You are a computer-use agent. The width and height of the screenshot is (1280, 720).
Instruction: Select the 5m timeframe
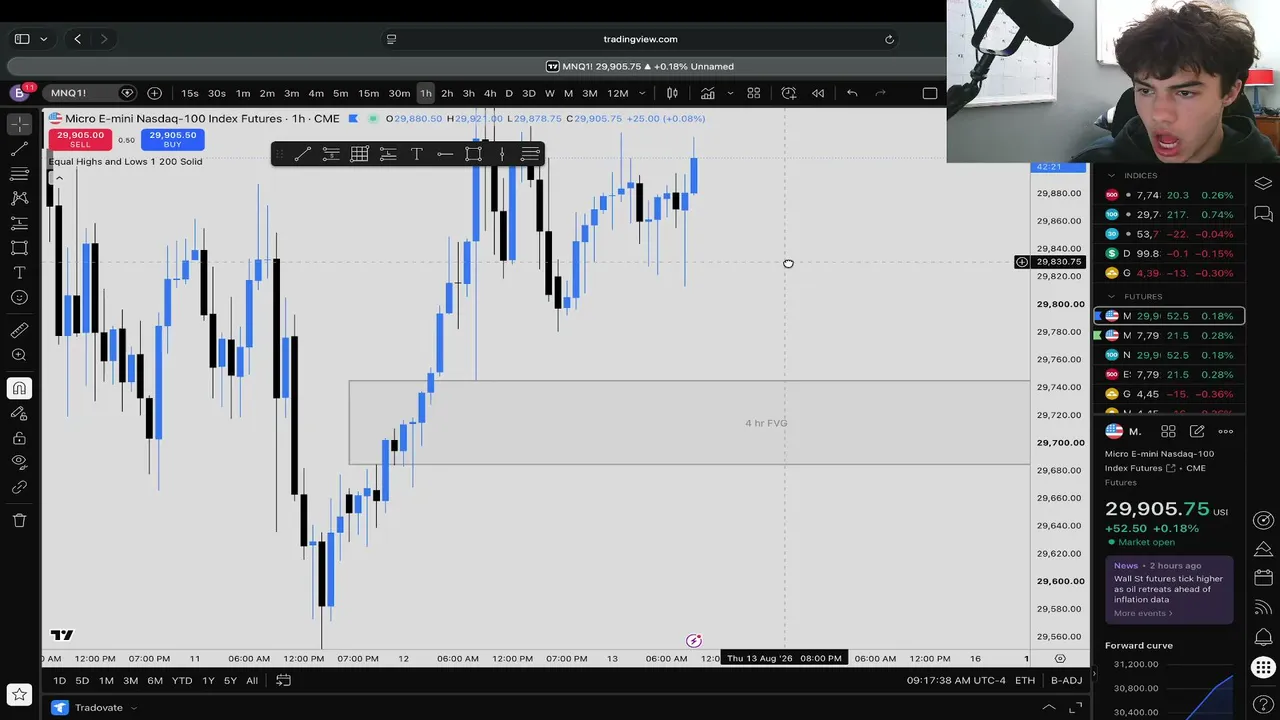click(340, 93)
